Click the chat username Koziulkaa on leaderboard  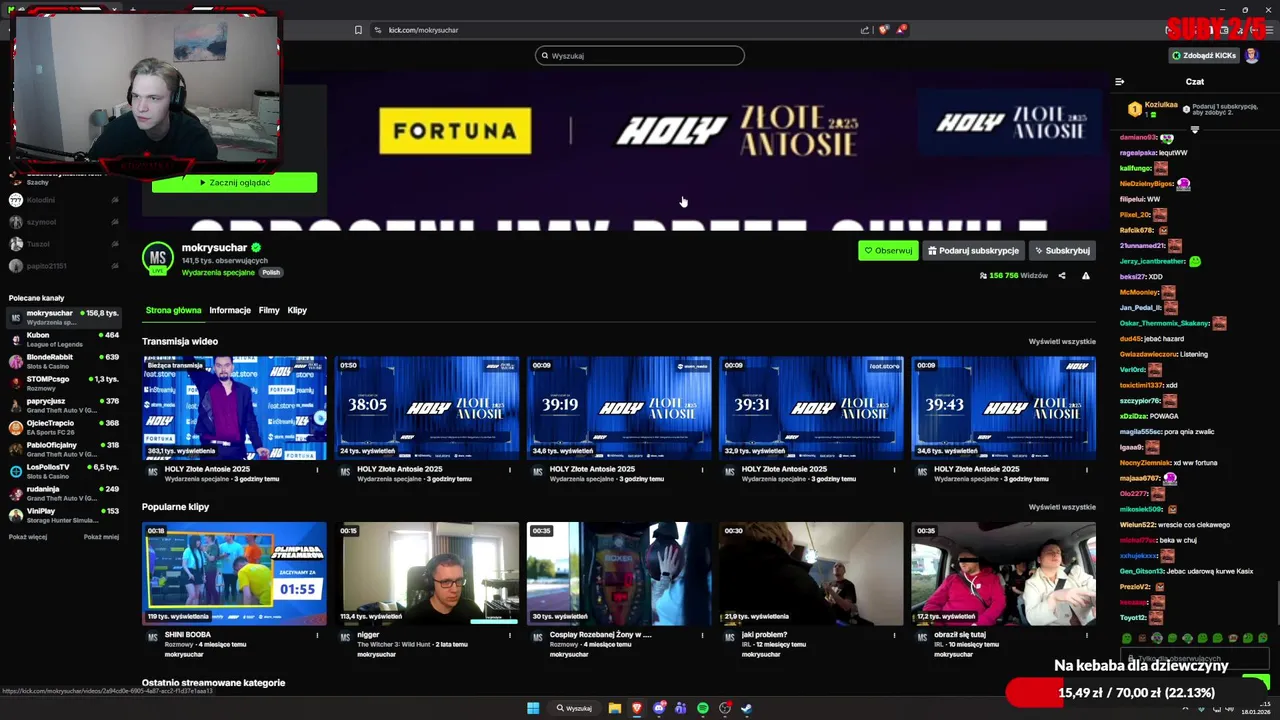pos(1161,104)
